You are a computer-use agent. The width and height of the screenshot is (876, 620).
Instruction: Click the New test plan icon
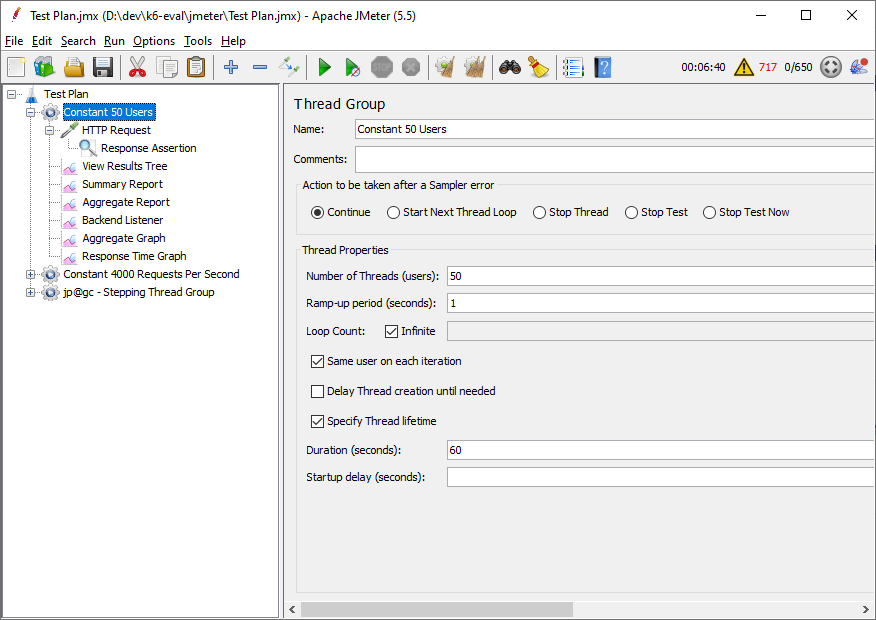click(16, 68)
